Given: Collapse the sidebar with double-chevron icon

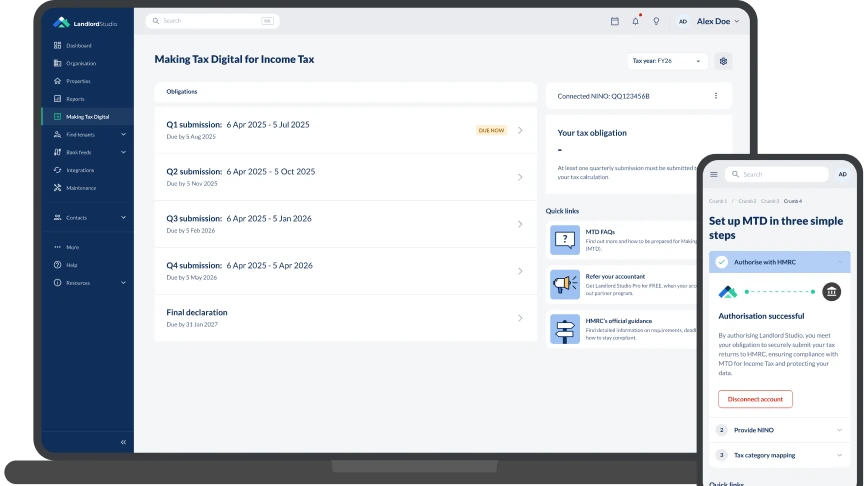Looking at the screenshot, I should point(123,442).
